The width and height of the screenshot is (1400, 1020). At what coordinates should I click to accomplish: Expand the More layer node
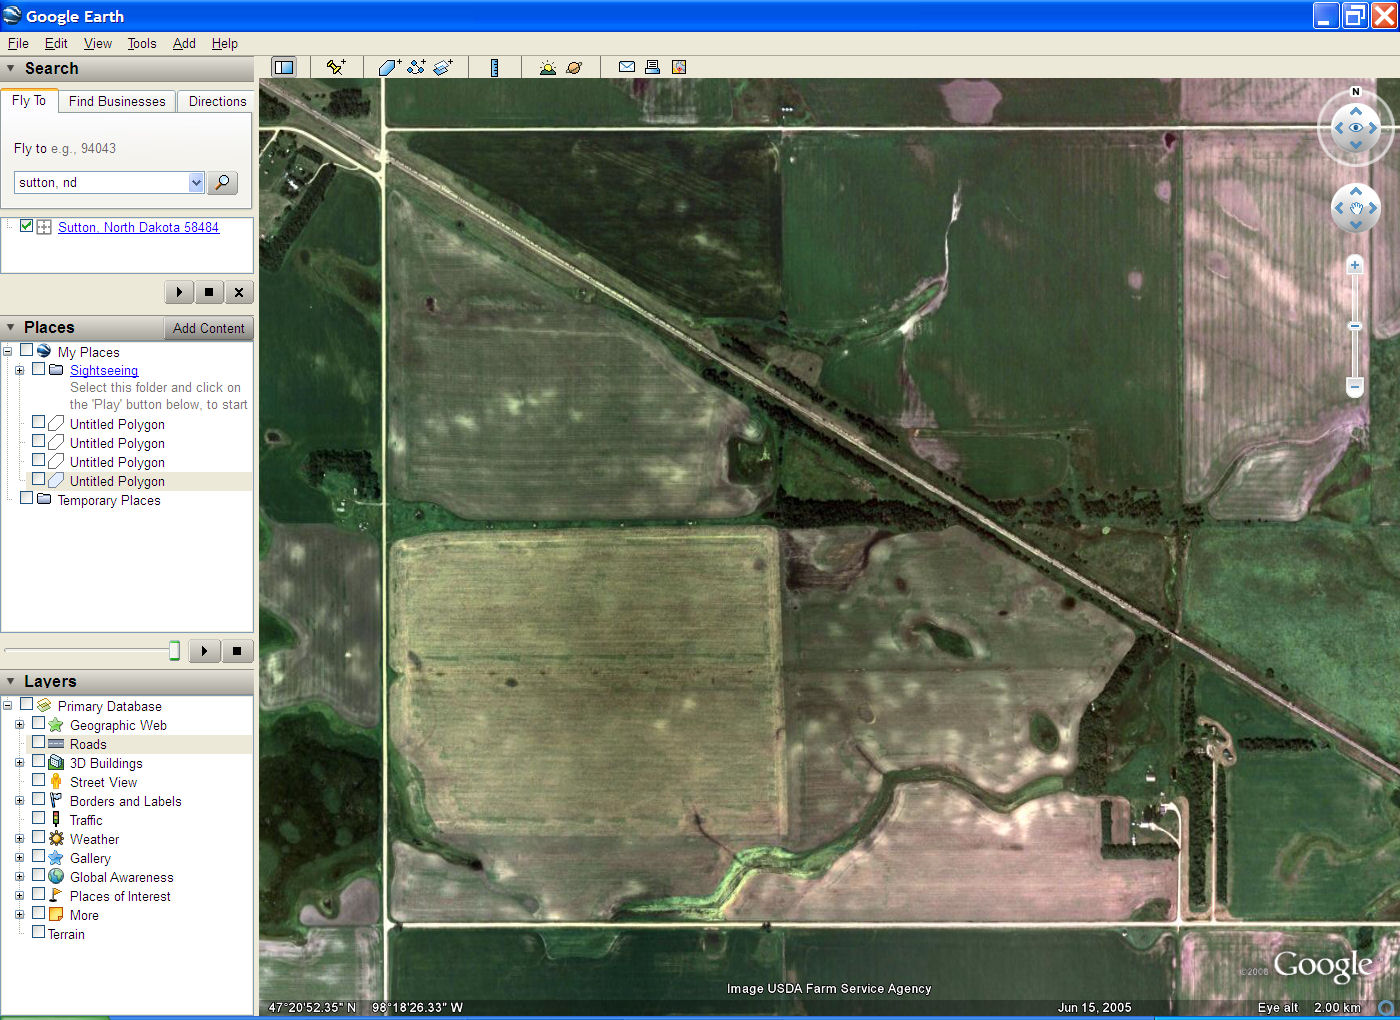19,915
